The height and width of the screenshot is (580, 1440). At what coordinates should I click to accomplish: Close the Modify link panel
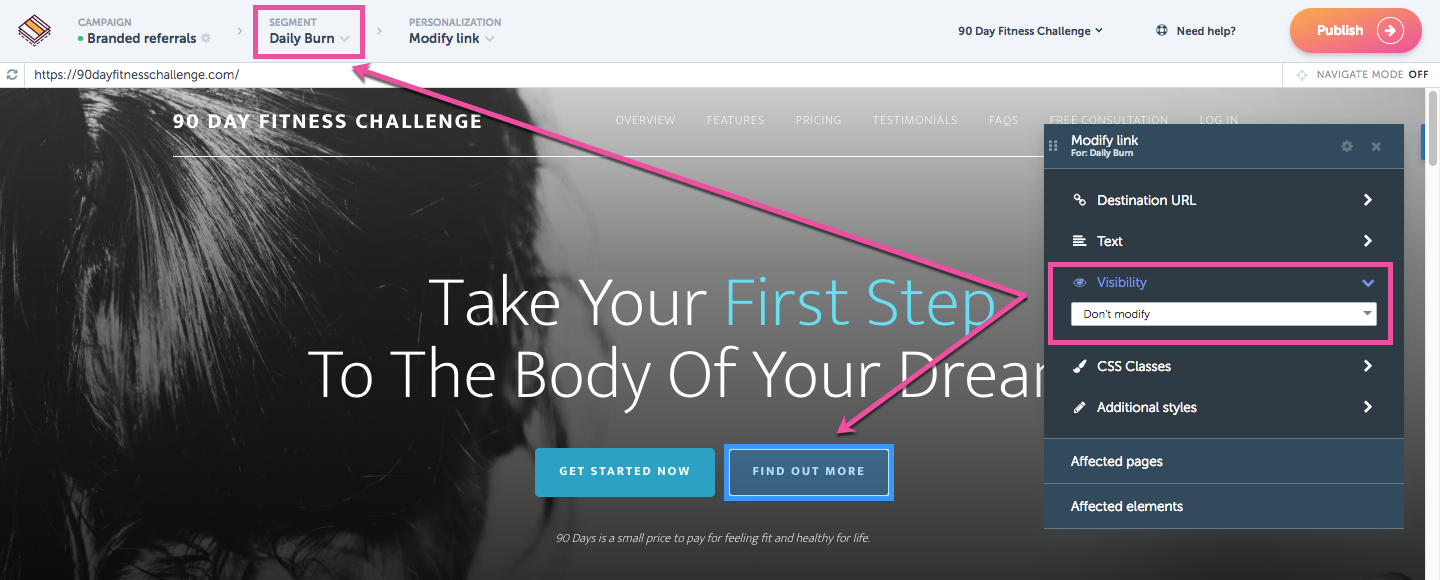[x=1376, y=146]
